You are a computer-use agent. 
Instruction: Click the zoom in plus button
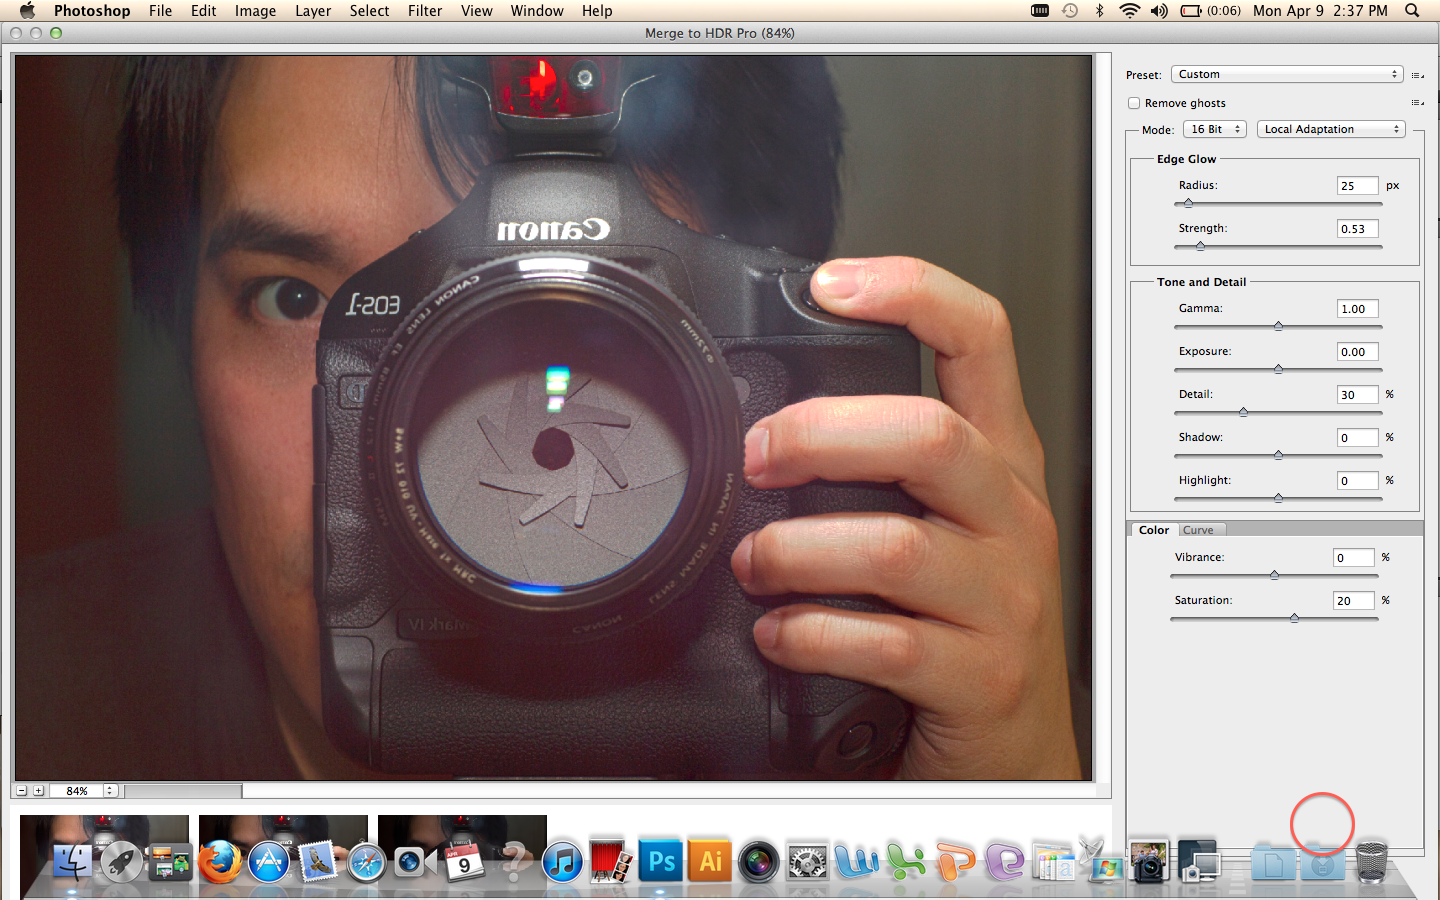pyautogui.click(x=38, y=790)
